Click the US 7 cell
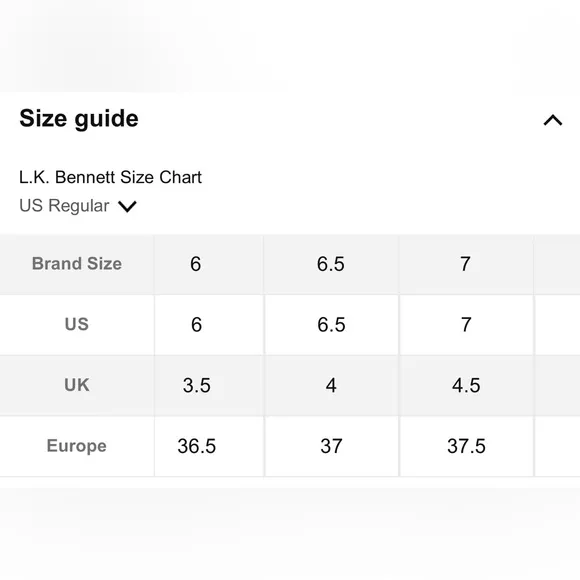Viewport: 580px width, 580px height. (x=466, y=325)
